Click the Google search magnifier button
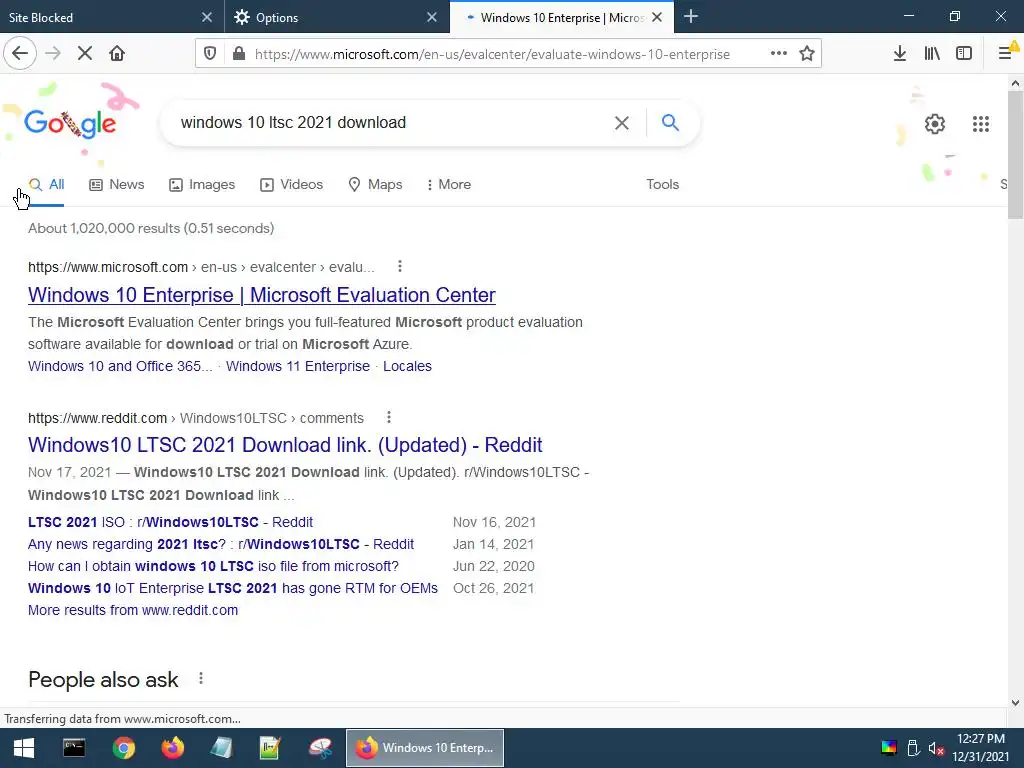 (670, 122)
